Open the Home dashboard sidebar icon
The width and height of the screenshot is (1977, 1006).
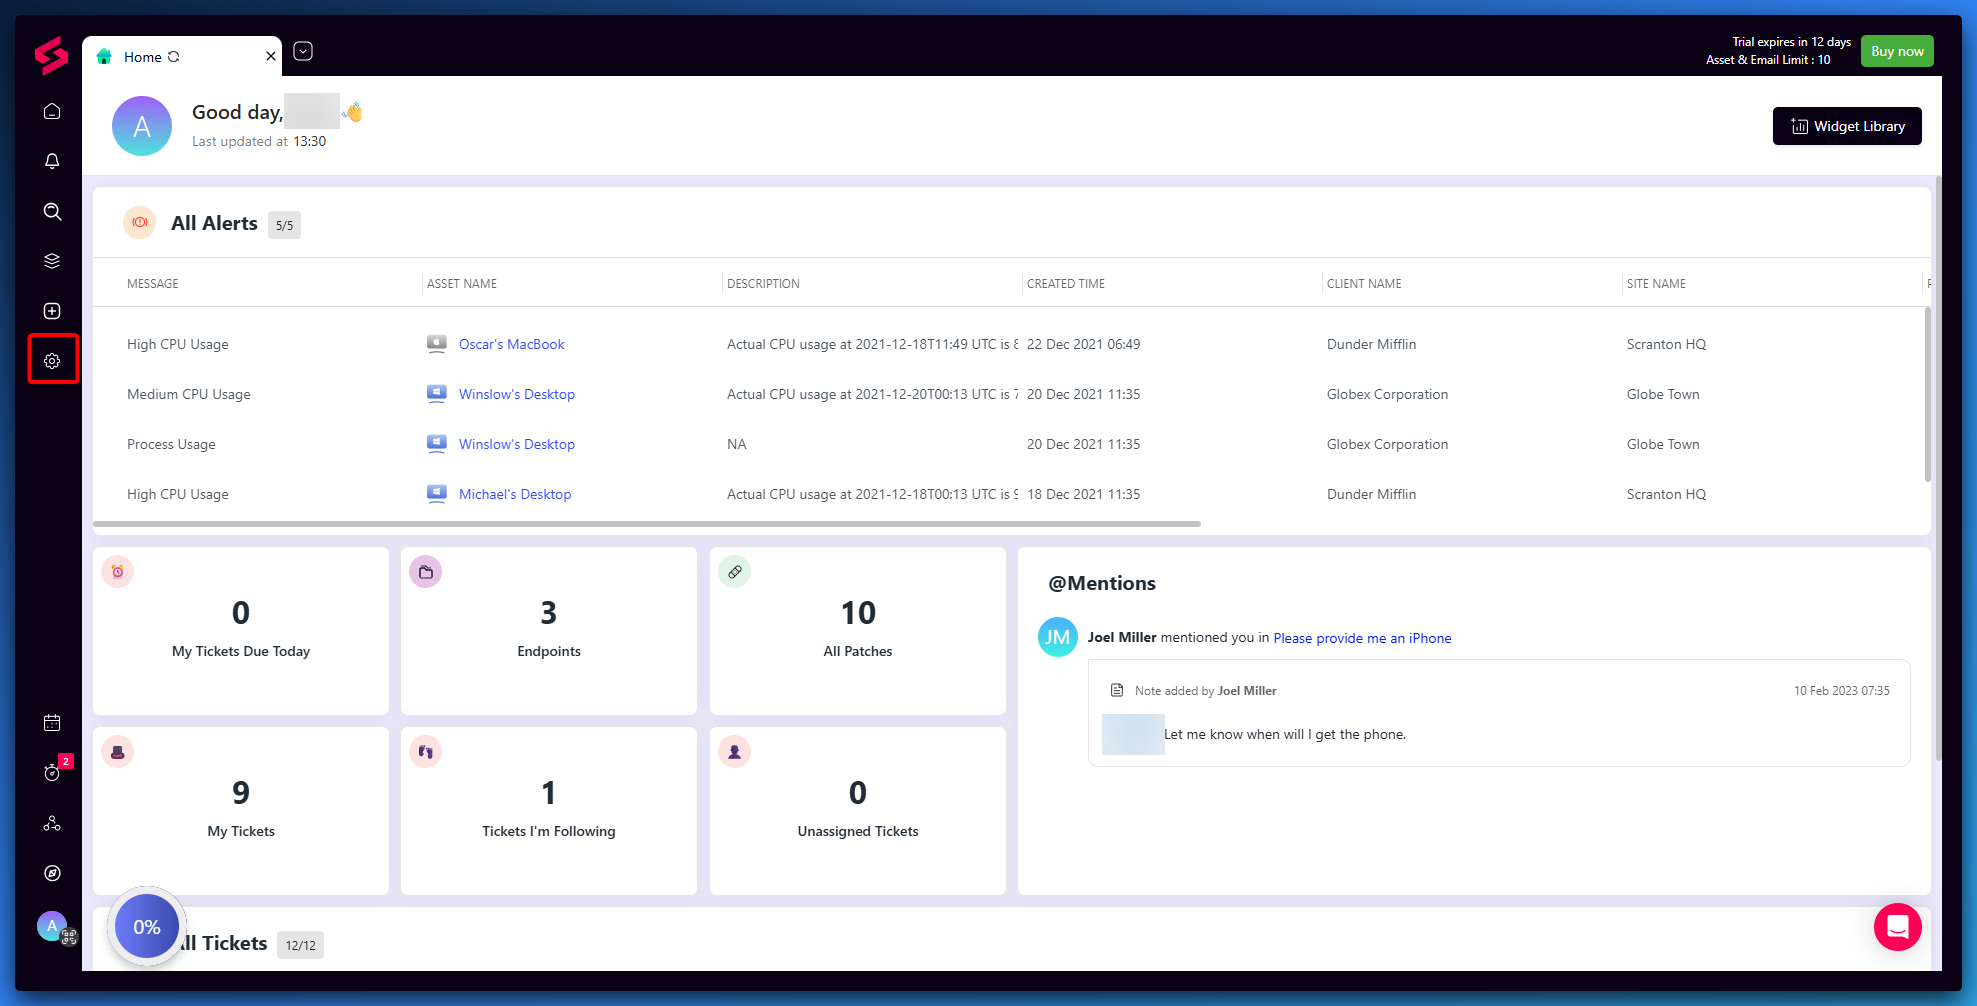coord(52,111)
